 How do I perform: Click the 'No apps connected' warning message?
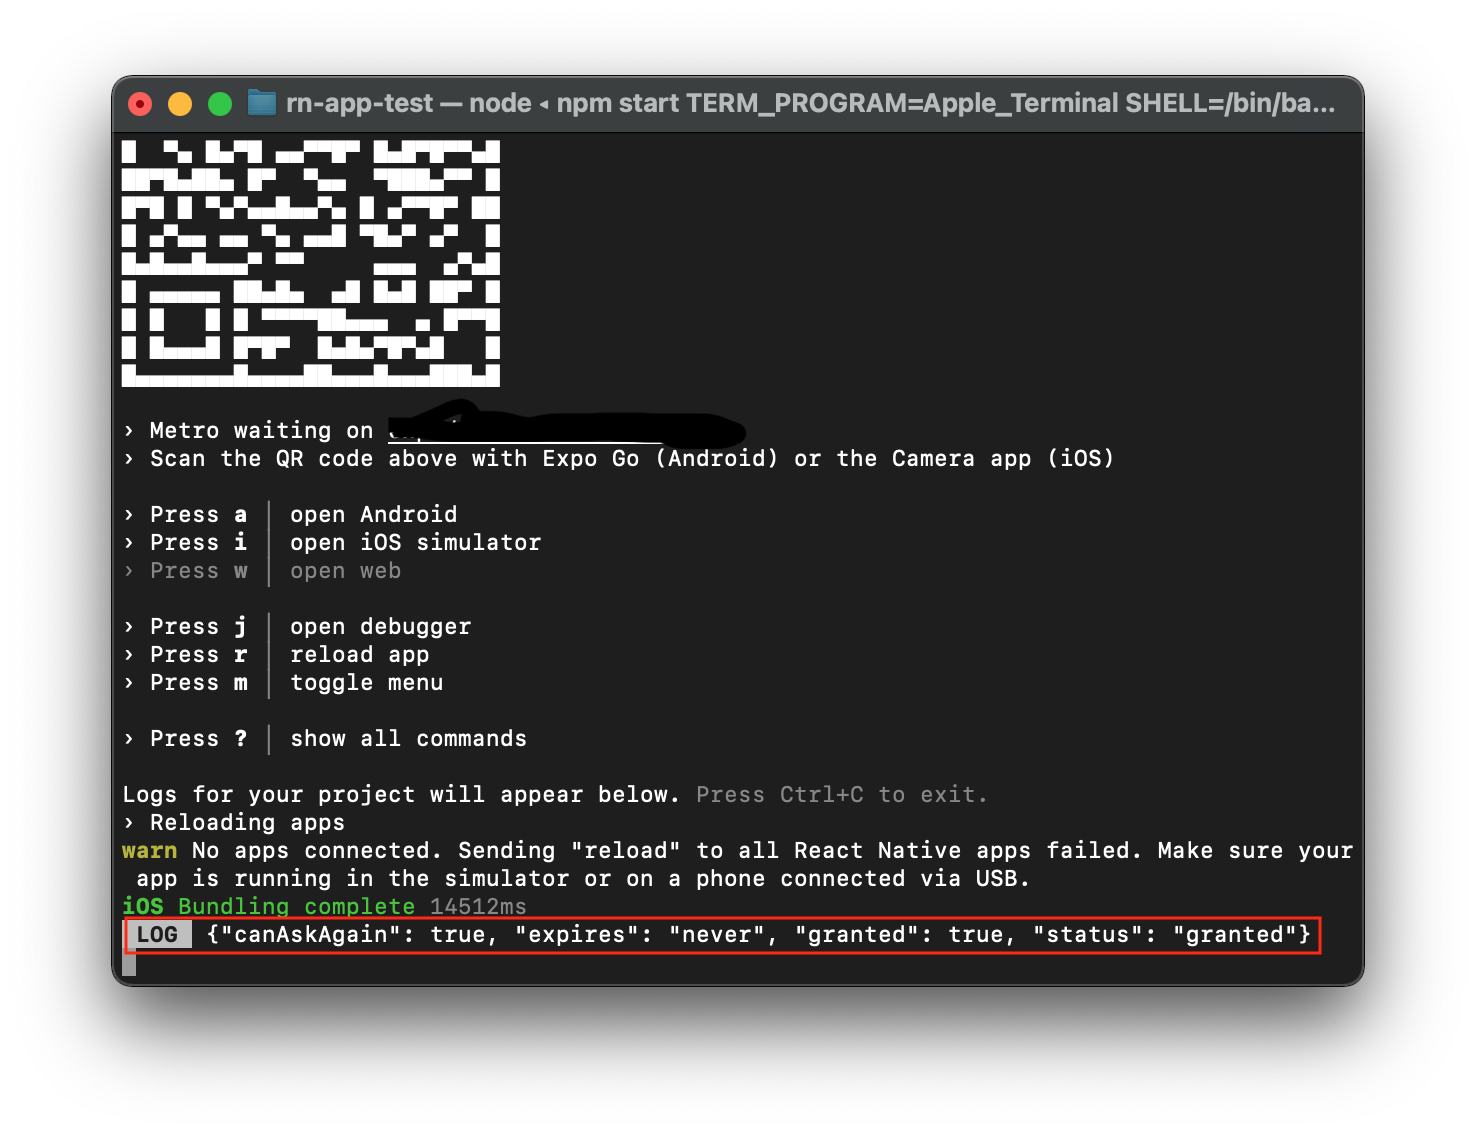point(738,864)
